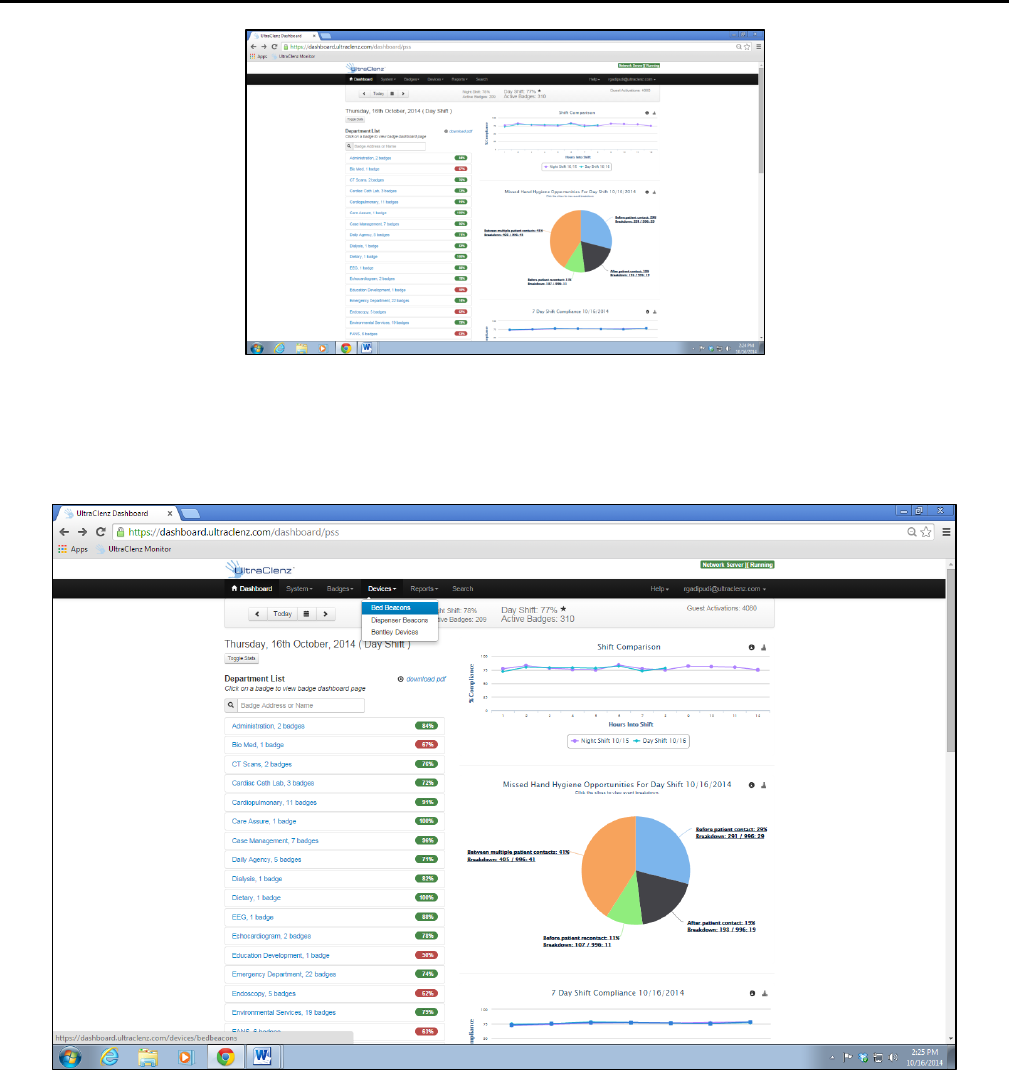The width and height of the screenshot is (1009, 1070).
Task: Click the address bar URL in the lower screenshot
Action: (x=233, y=532)
